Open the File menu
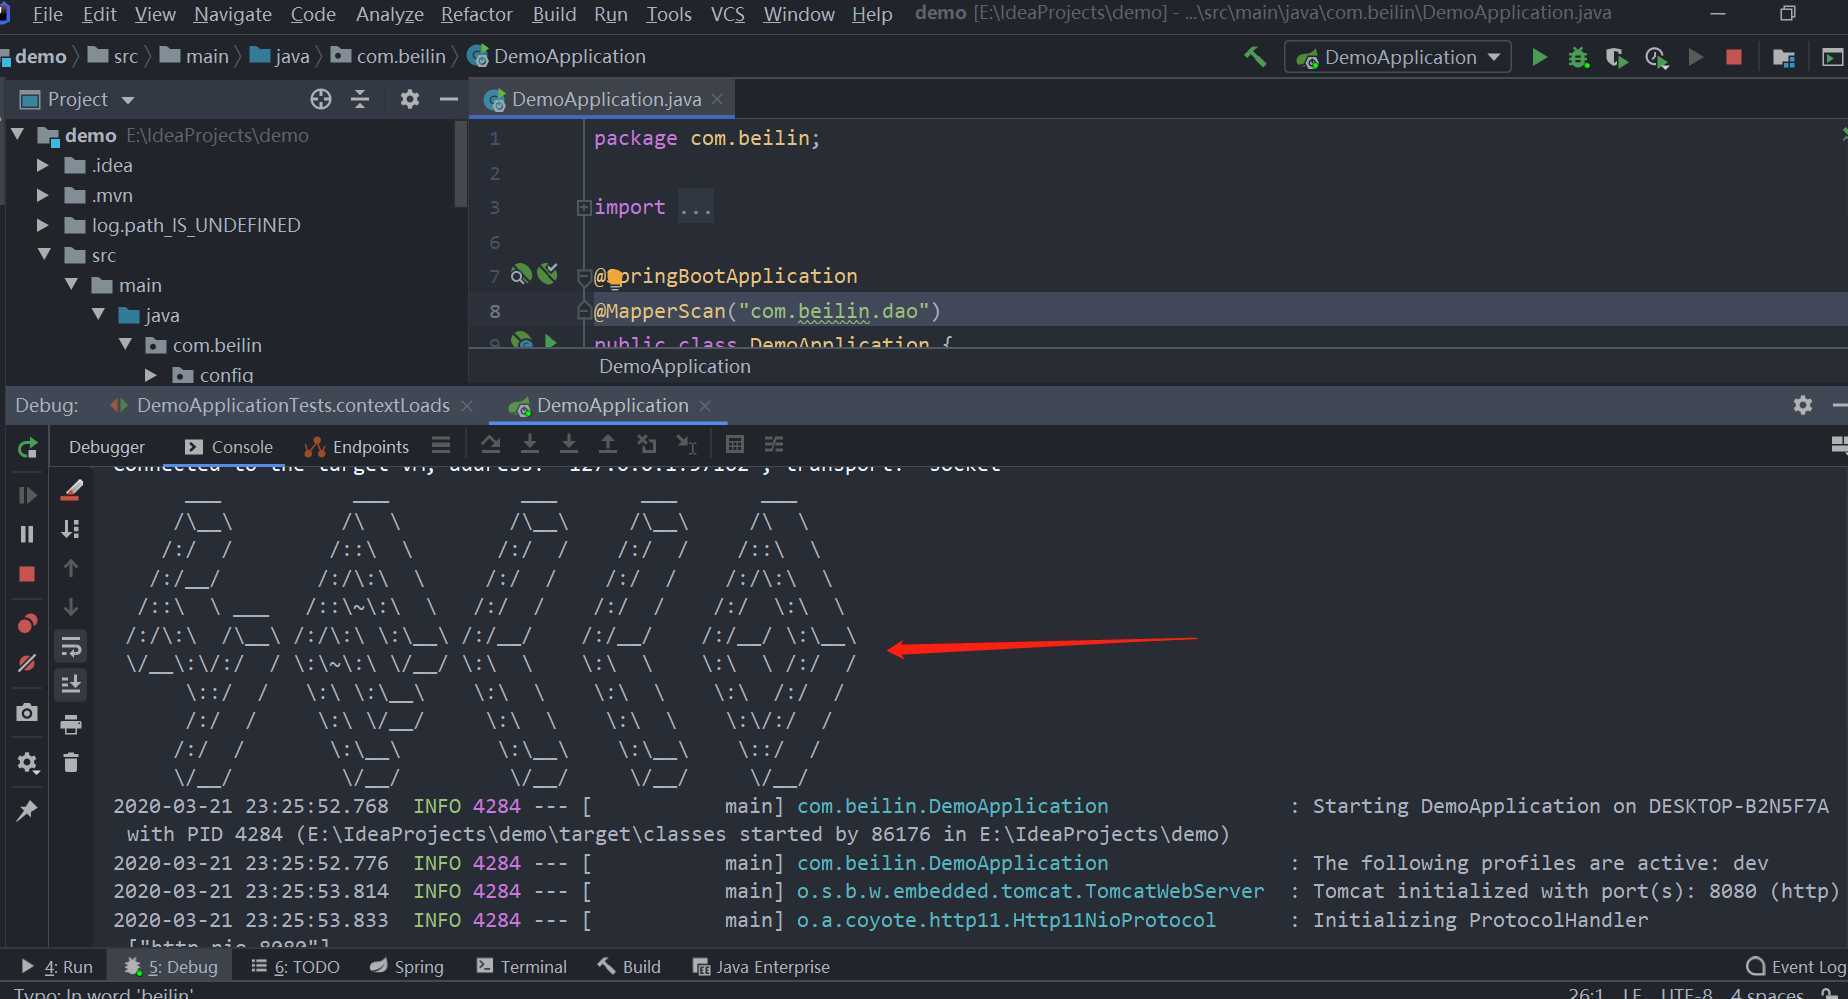Viewport: 1848px width, 999px height. (47, 14)
